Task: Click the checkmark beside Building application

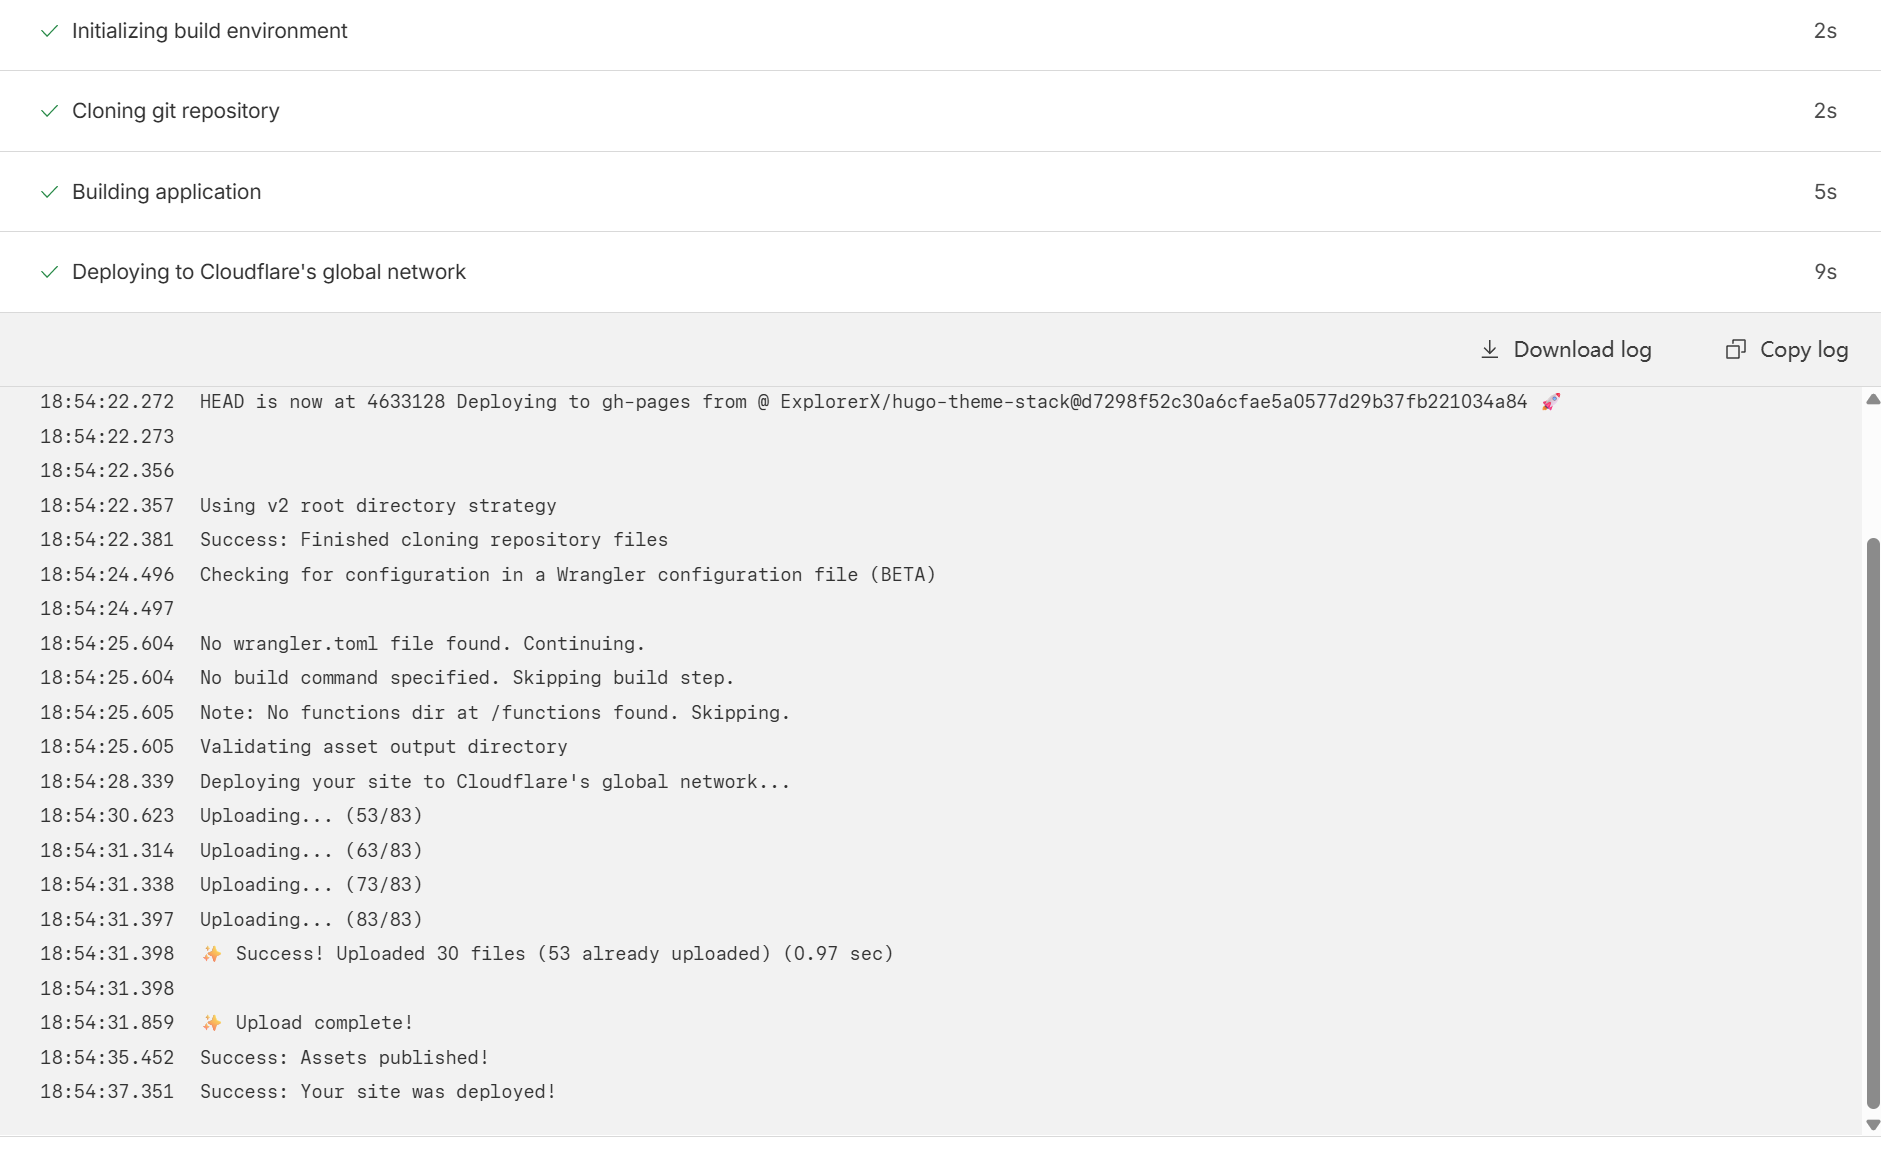Action: tap(49, 191)
